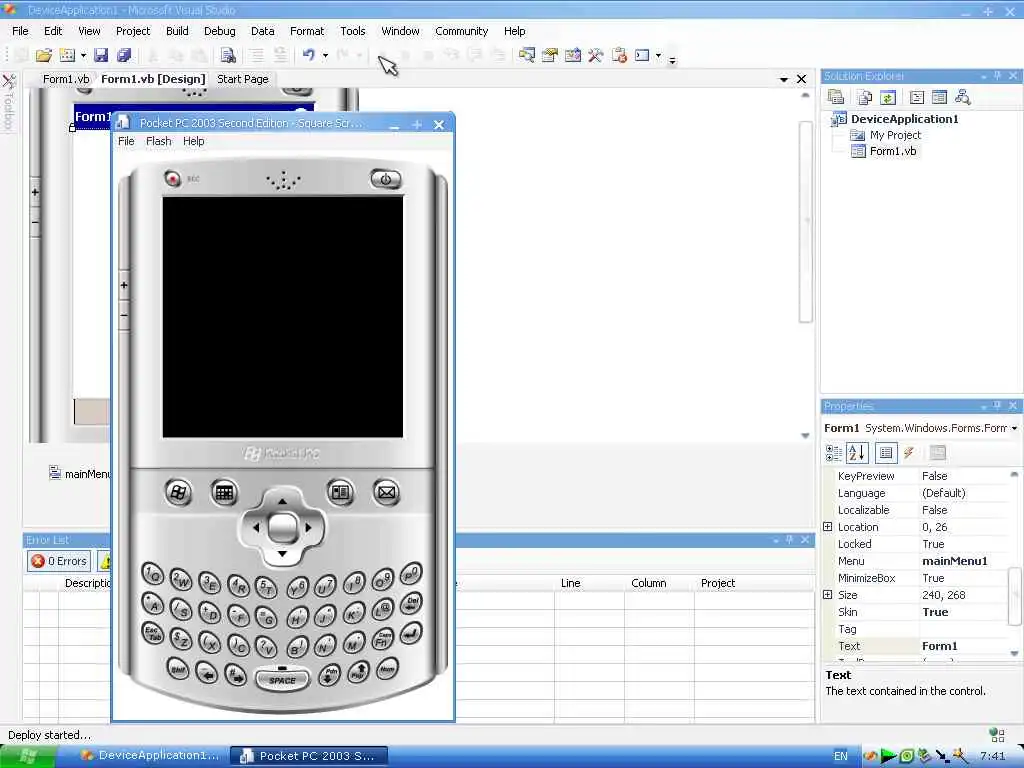Toggle the 0 Errors filter button
The width and height of the screenshot is (1024, 768).
coord(59,561)
